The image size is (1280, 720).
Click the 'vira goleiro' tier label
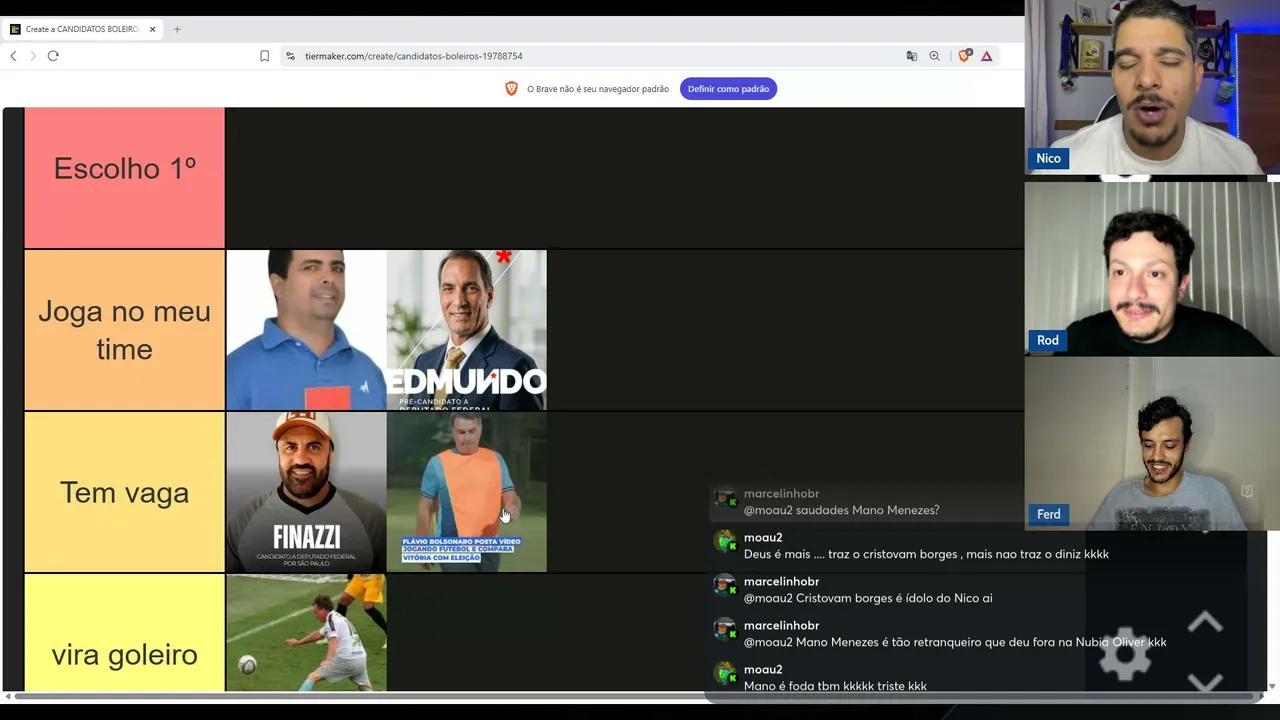tap(124, 633)
